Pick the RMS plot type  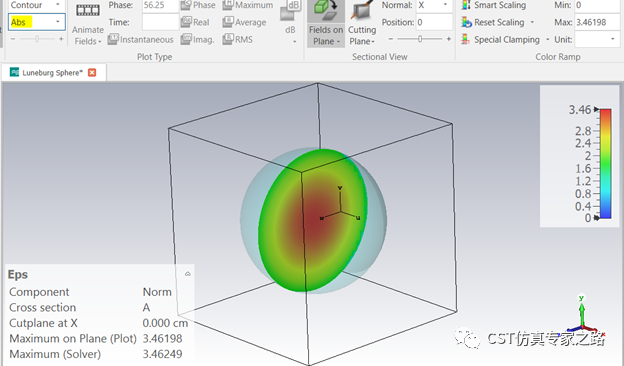[x=238, y=39]
